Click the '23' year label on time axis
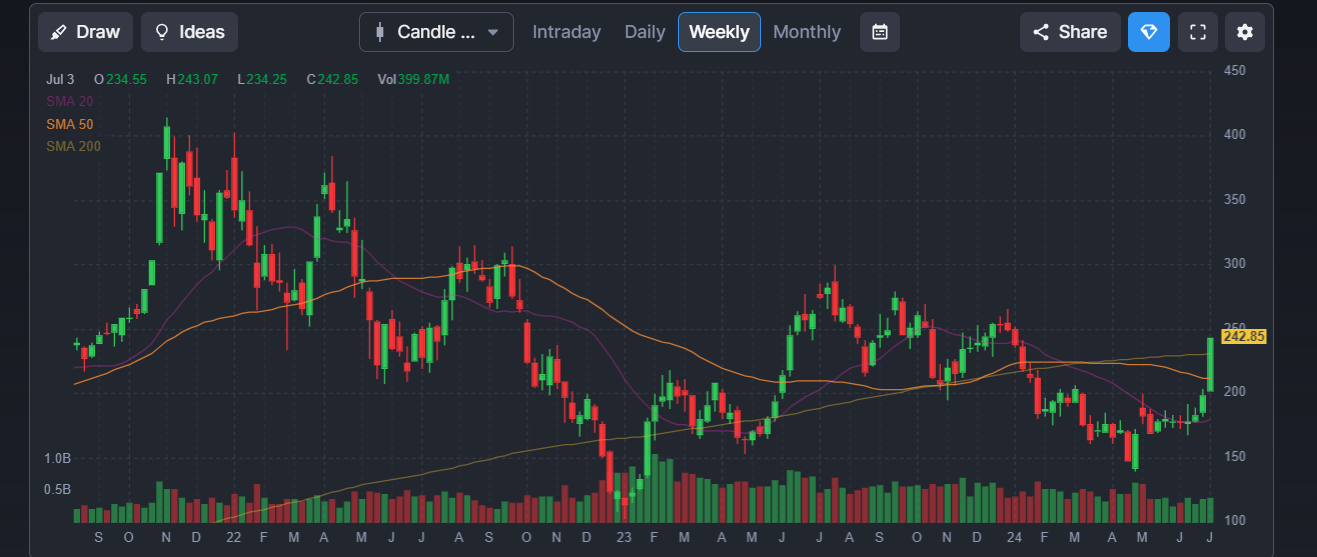1317x557 pixels. click(624, 537)
